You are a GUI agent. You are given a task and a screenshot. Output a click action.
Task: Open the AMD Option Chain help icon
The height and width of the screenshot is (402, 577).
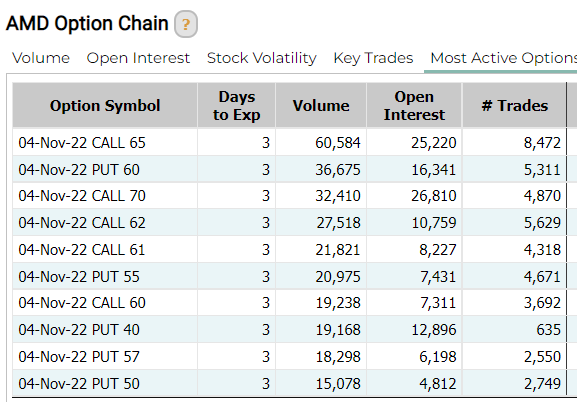coord(186,24)
